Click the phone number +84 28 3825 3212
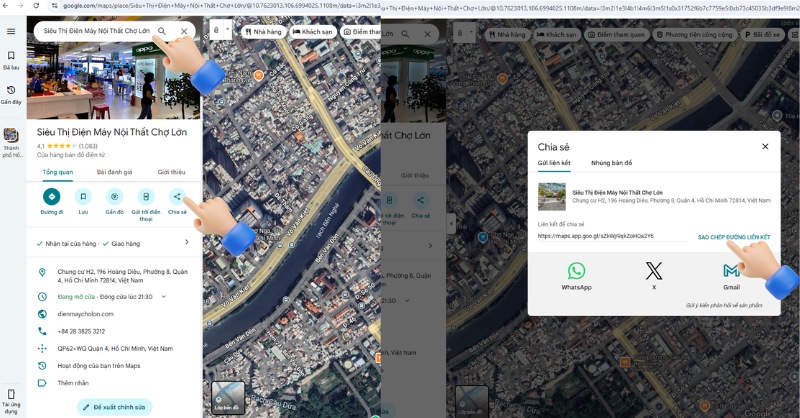The height and width of the screenshot is (418, 800). point(81,331)
